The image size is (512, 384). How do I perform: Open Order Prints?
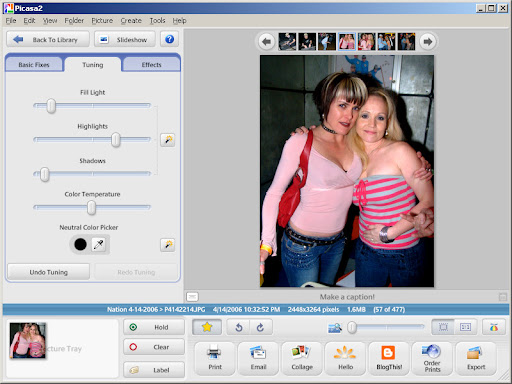432,358
